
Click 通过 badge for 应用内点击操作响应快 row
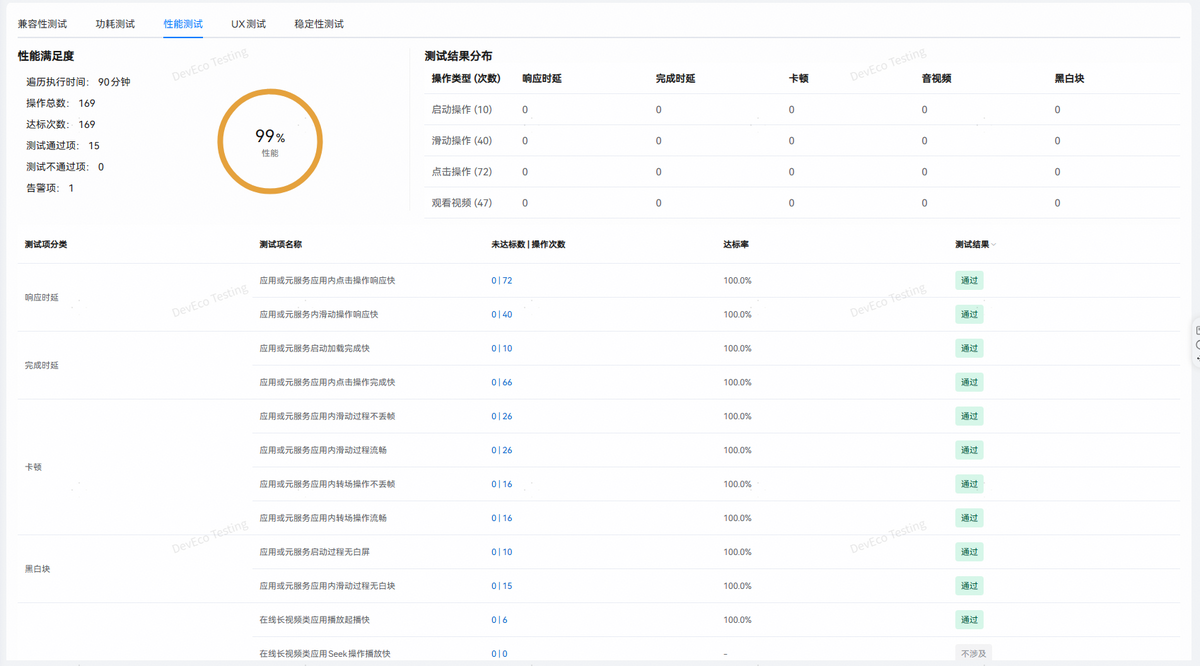coord(969,281)
